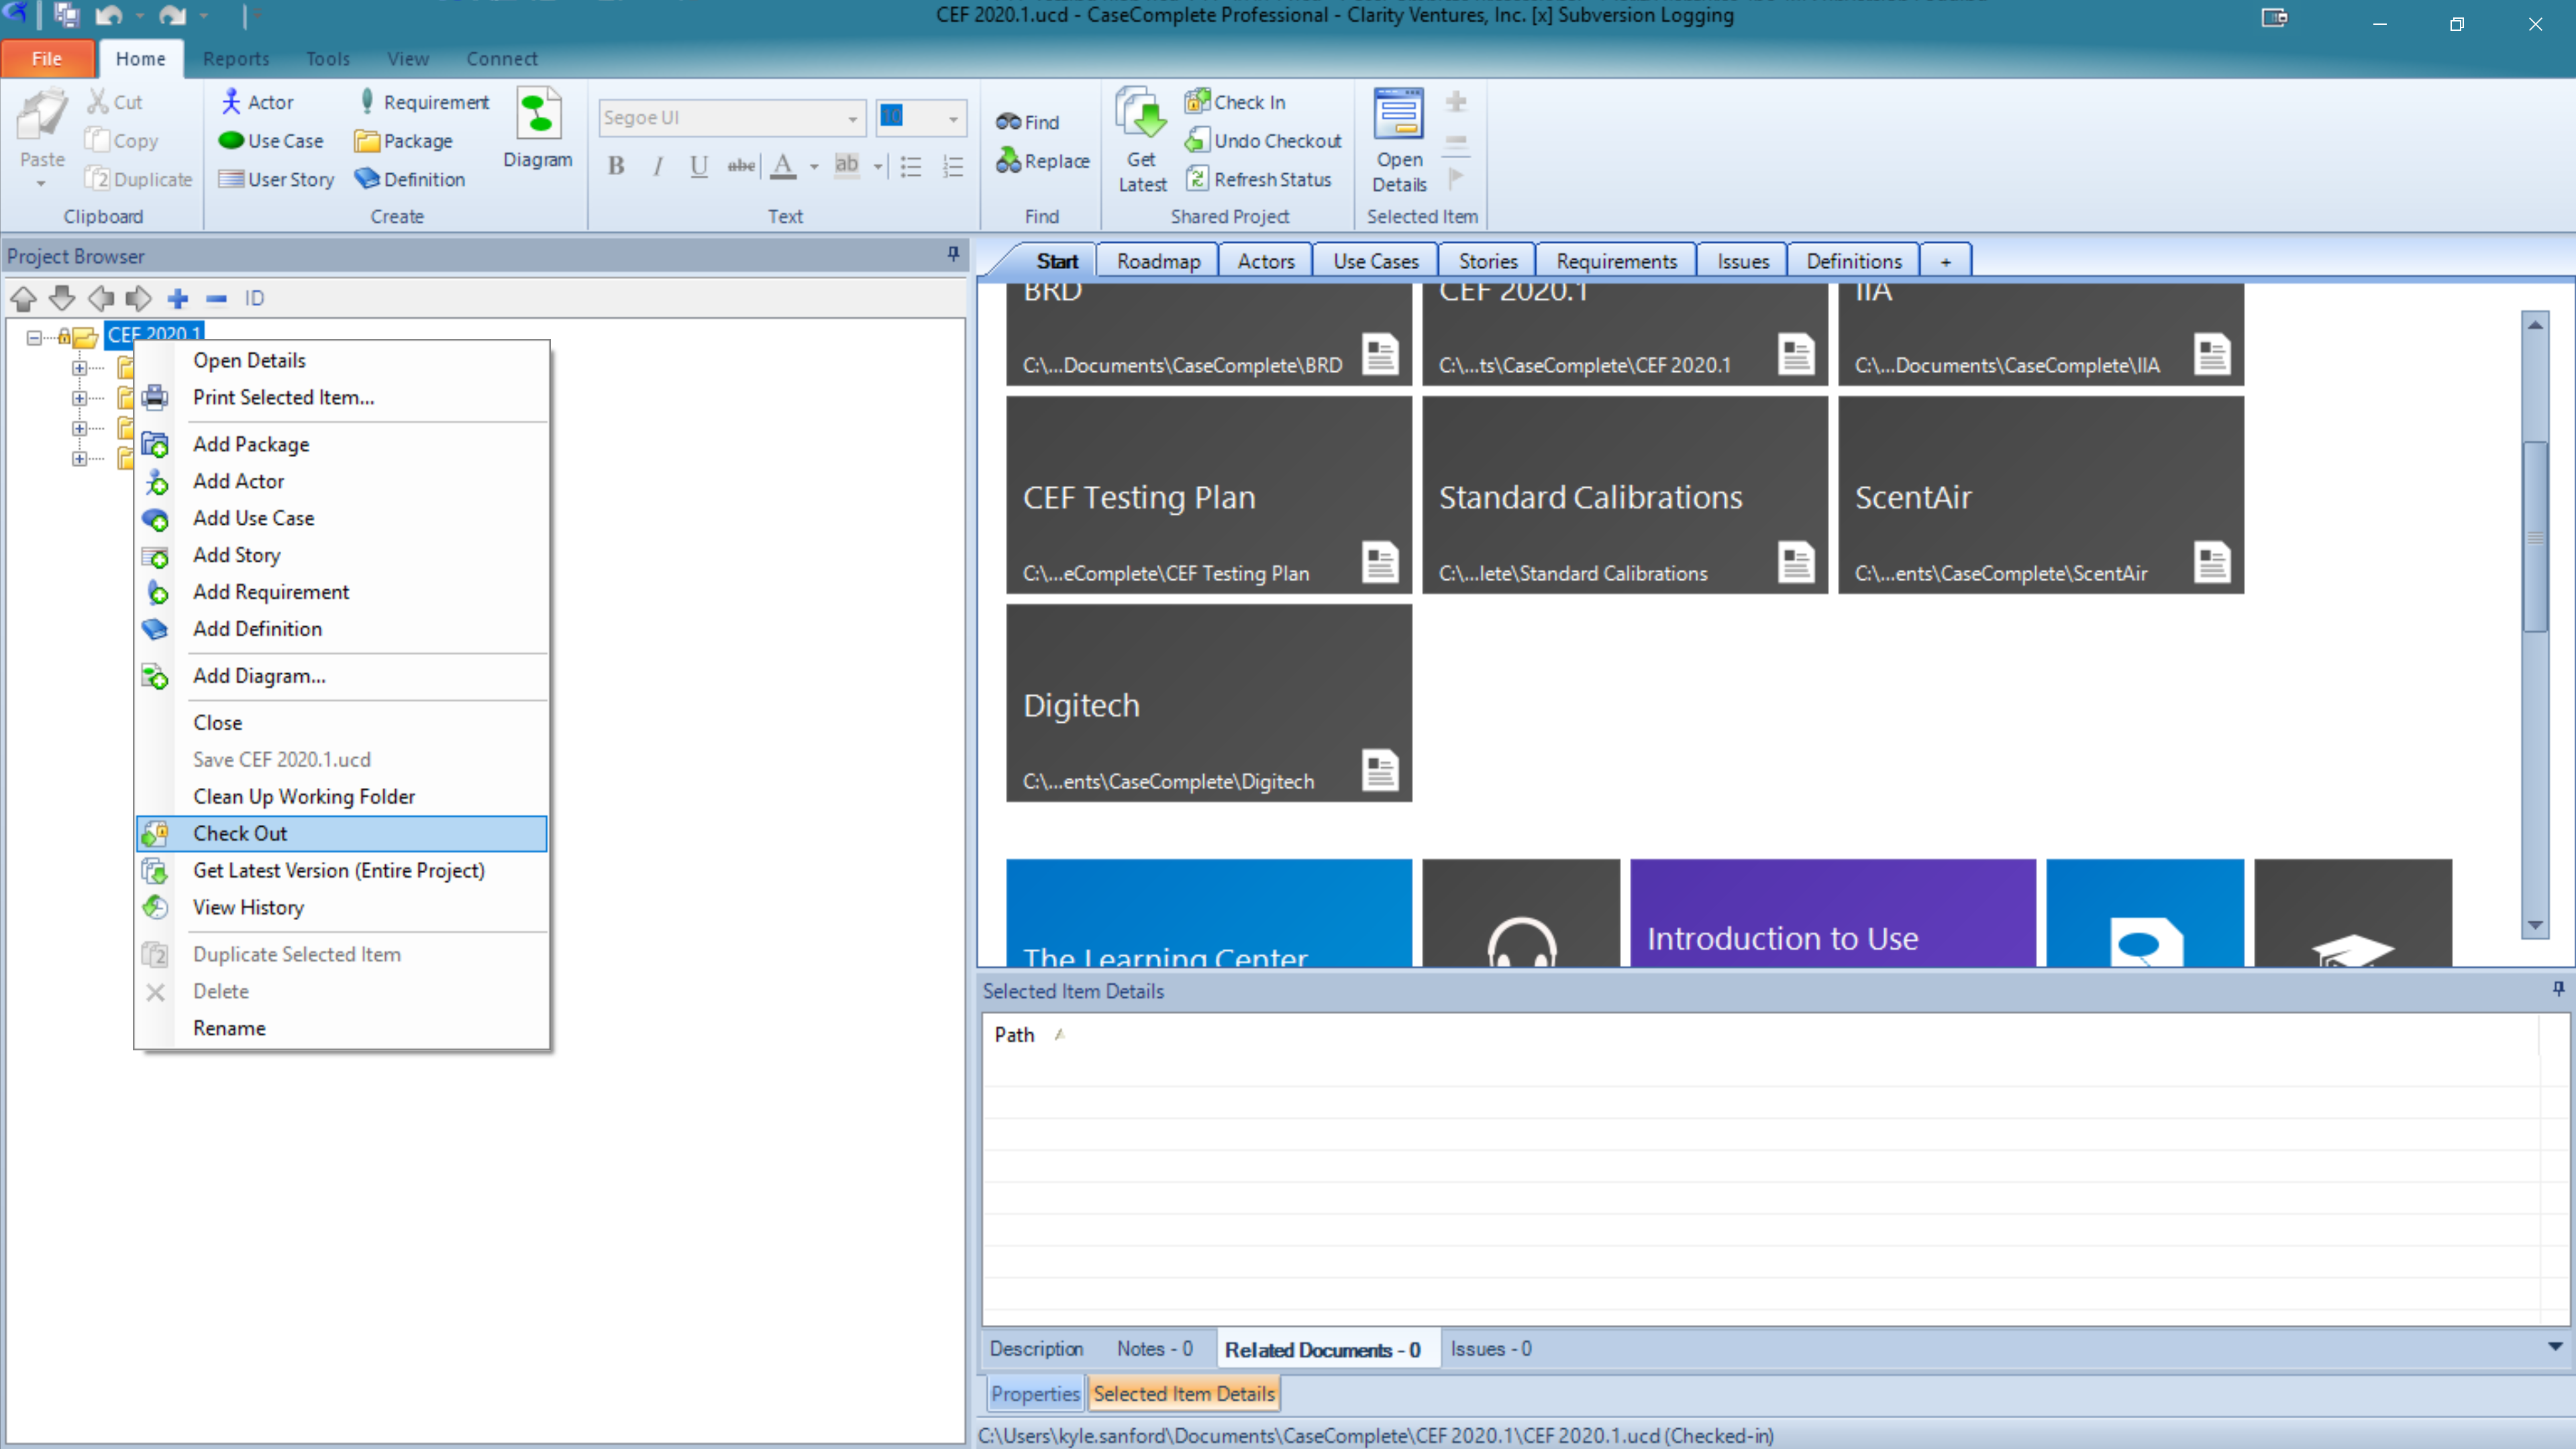
Task: Open the details tabs overflow dropdown arrow
Action: [x=2555, y=1347]
